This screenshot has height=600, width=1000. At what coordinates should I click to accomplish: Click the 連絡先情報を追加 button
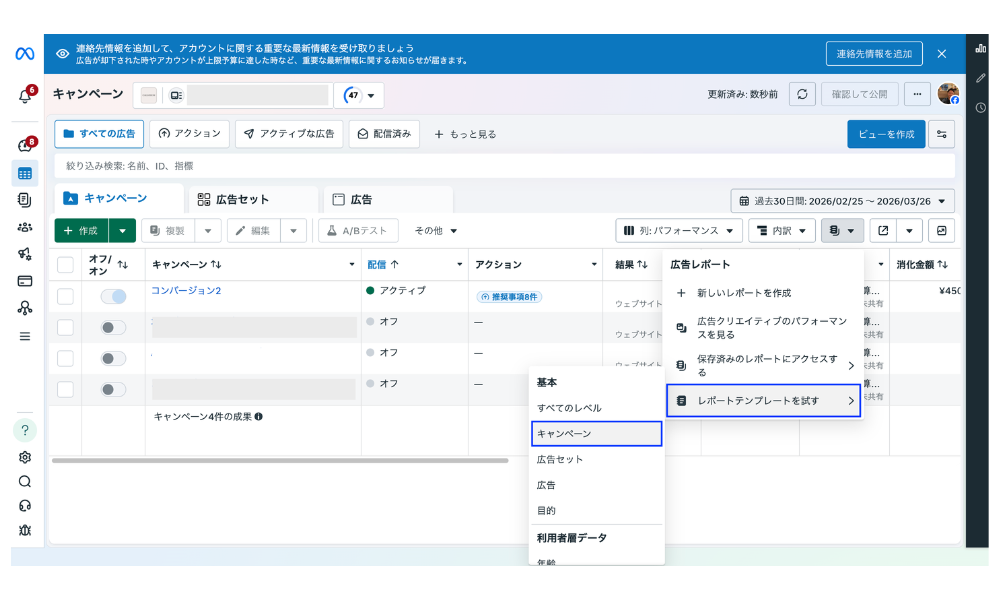coord(874,53)
